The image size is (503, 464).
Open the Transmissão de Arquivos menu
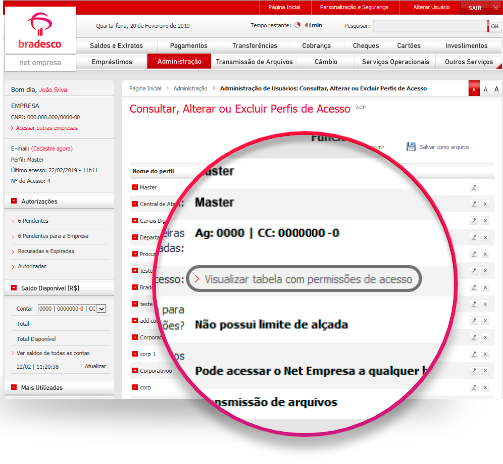point(254,62)
